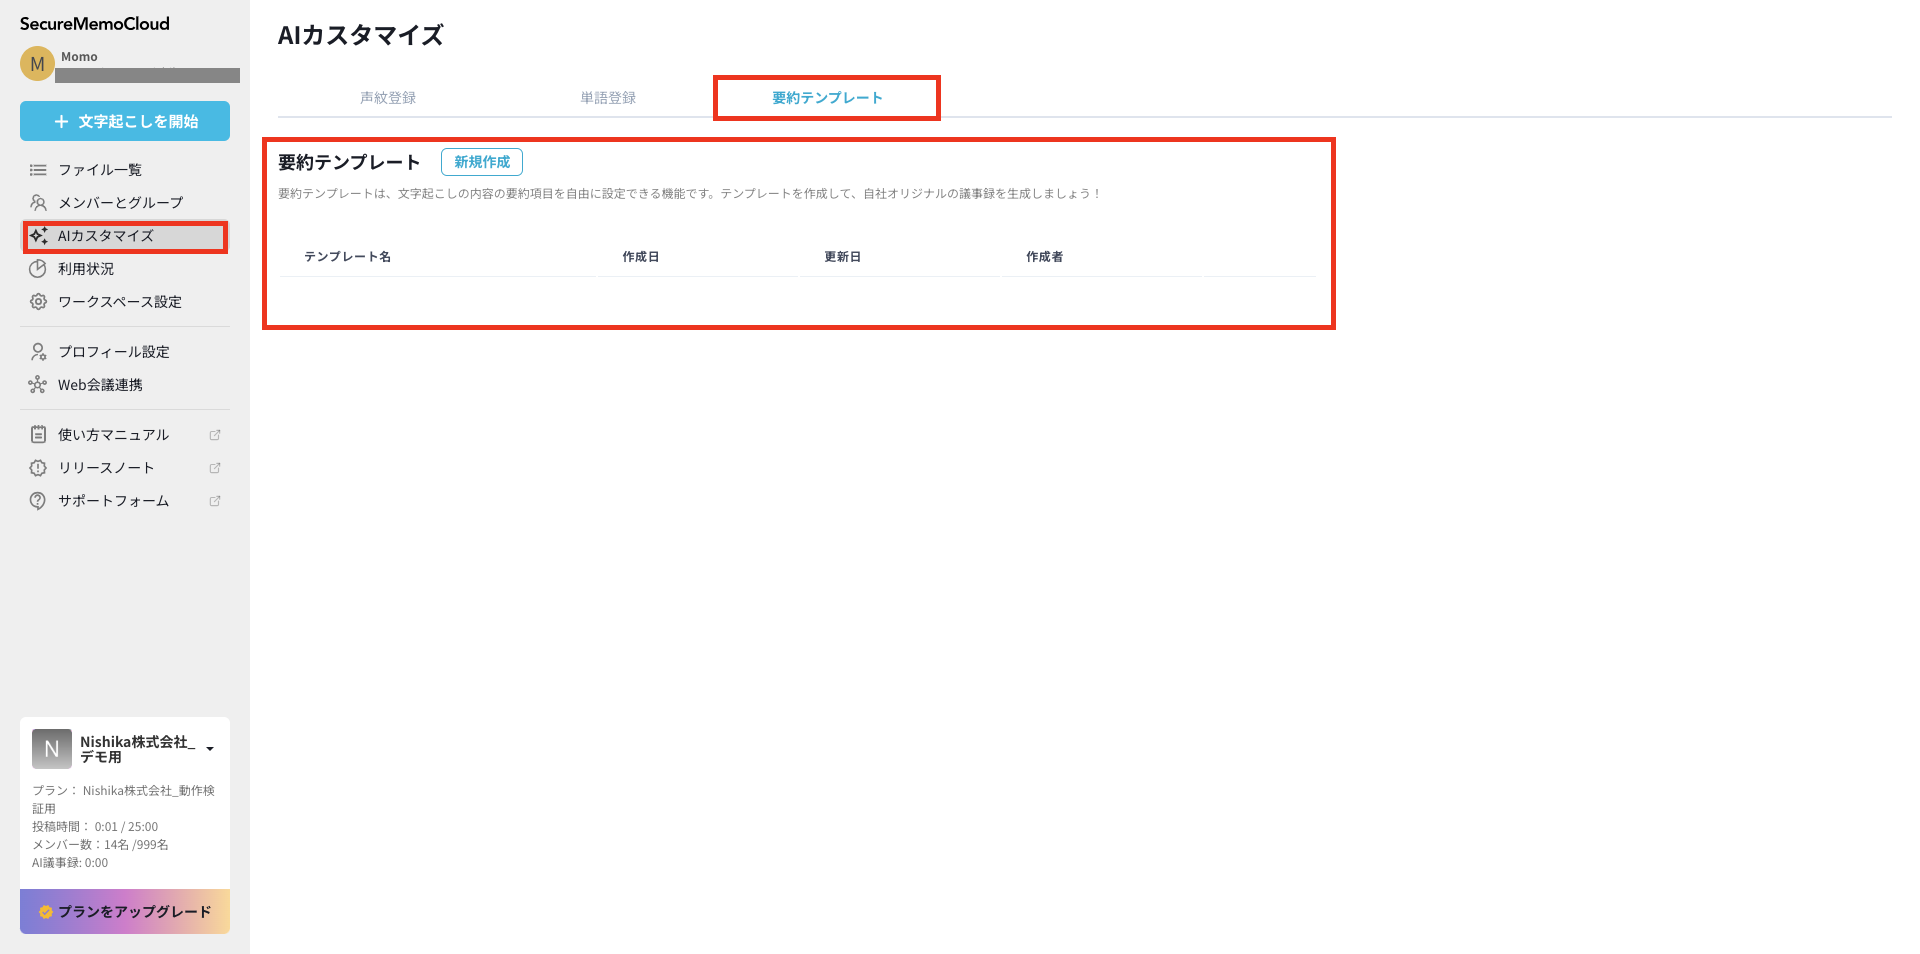1920x954 pixels.
Task: Click the usage status pie chart icon
Action: click(x=38, y=269)
